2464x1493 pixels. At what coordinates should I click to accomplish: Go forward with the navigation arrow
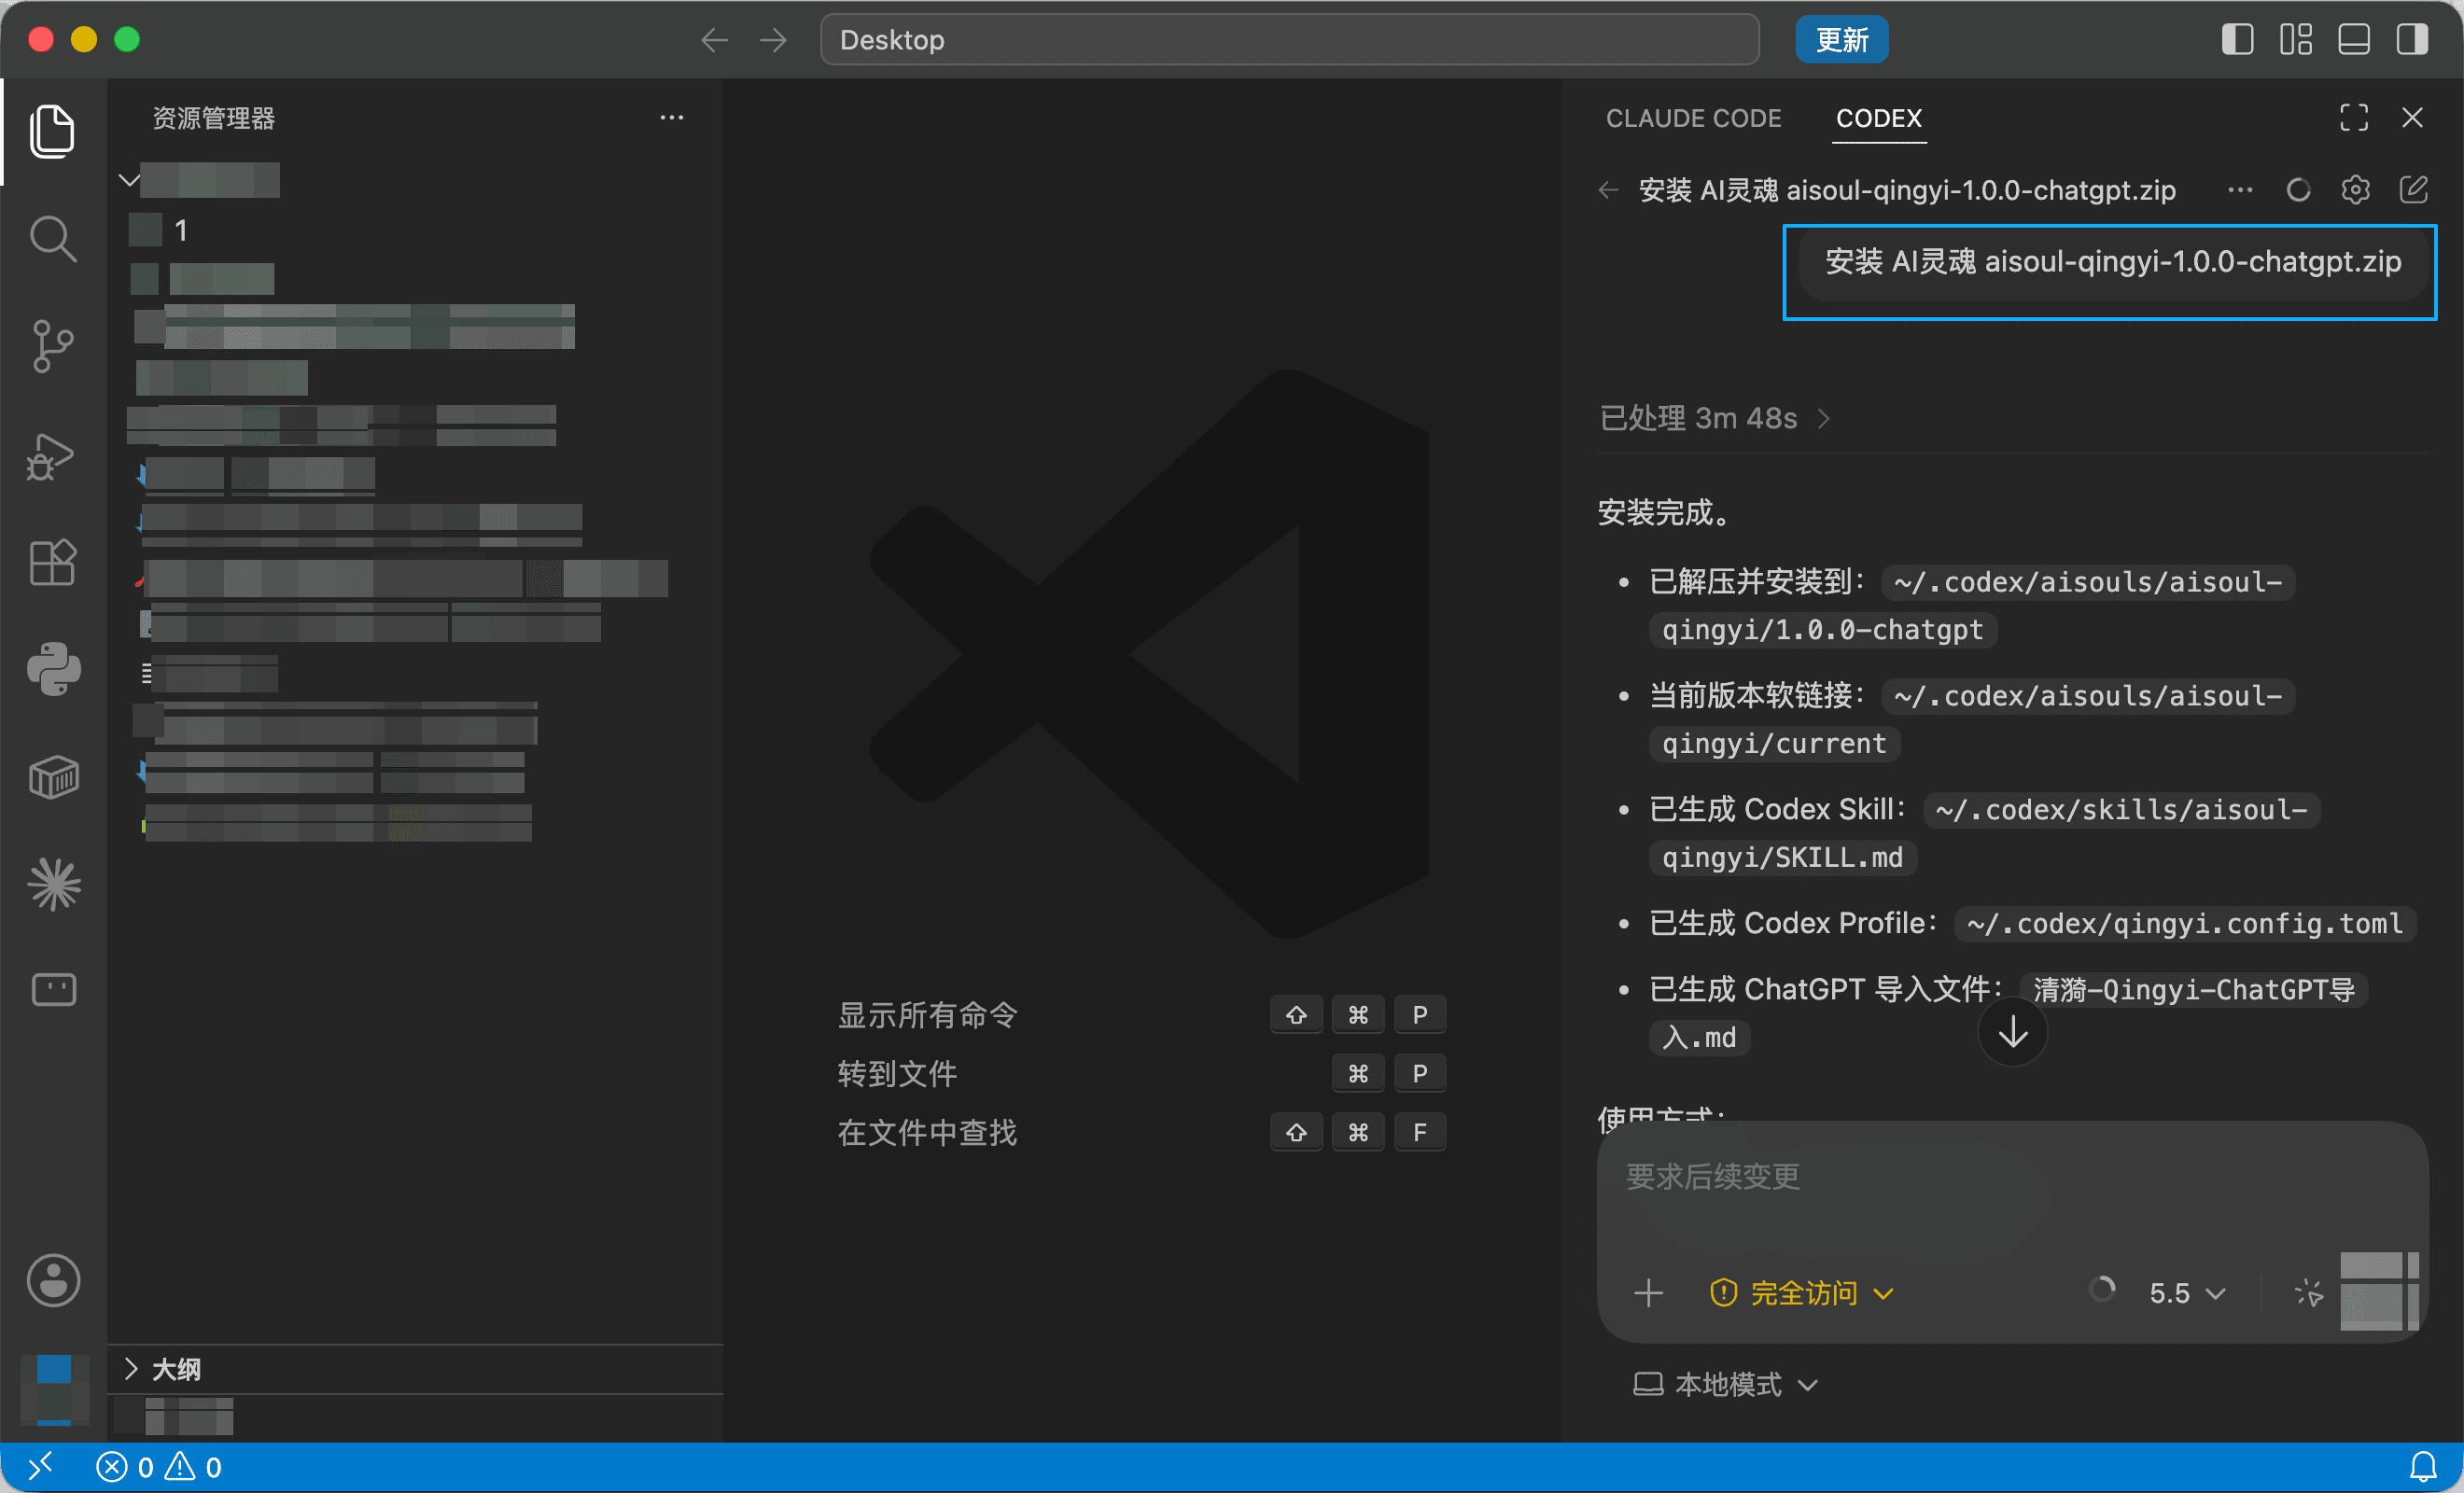click(773, 40)
